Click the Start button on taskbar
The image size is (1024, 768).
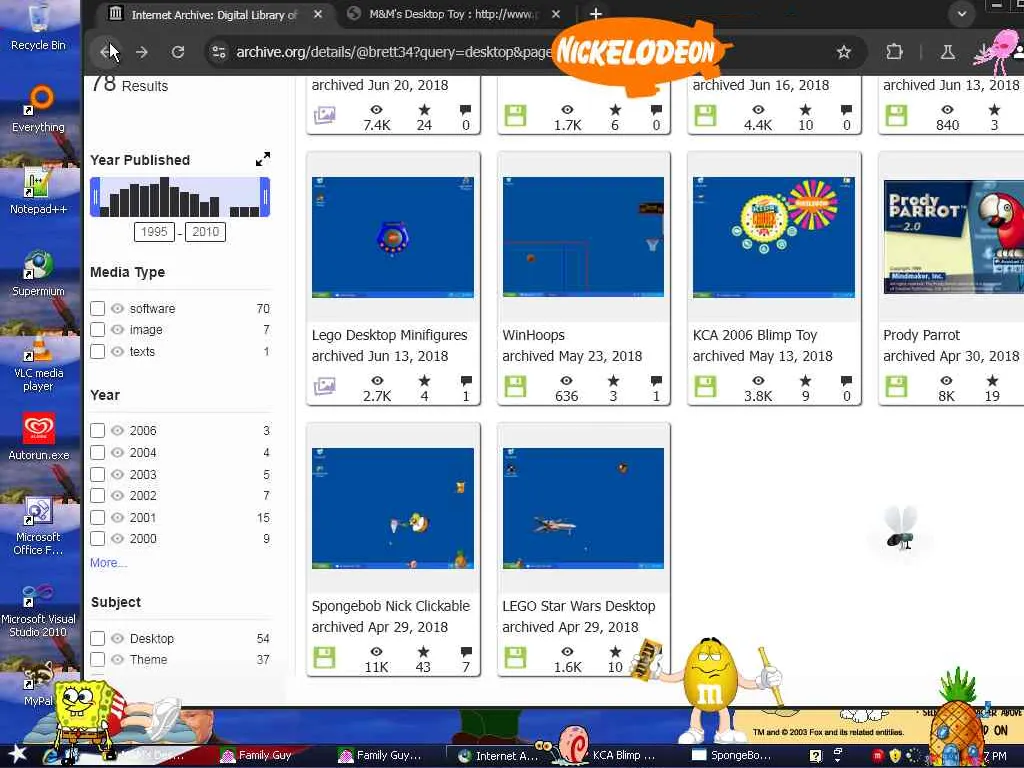pos(17,755)
